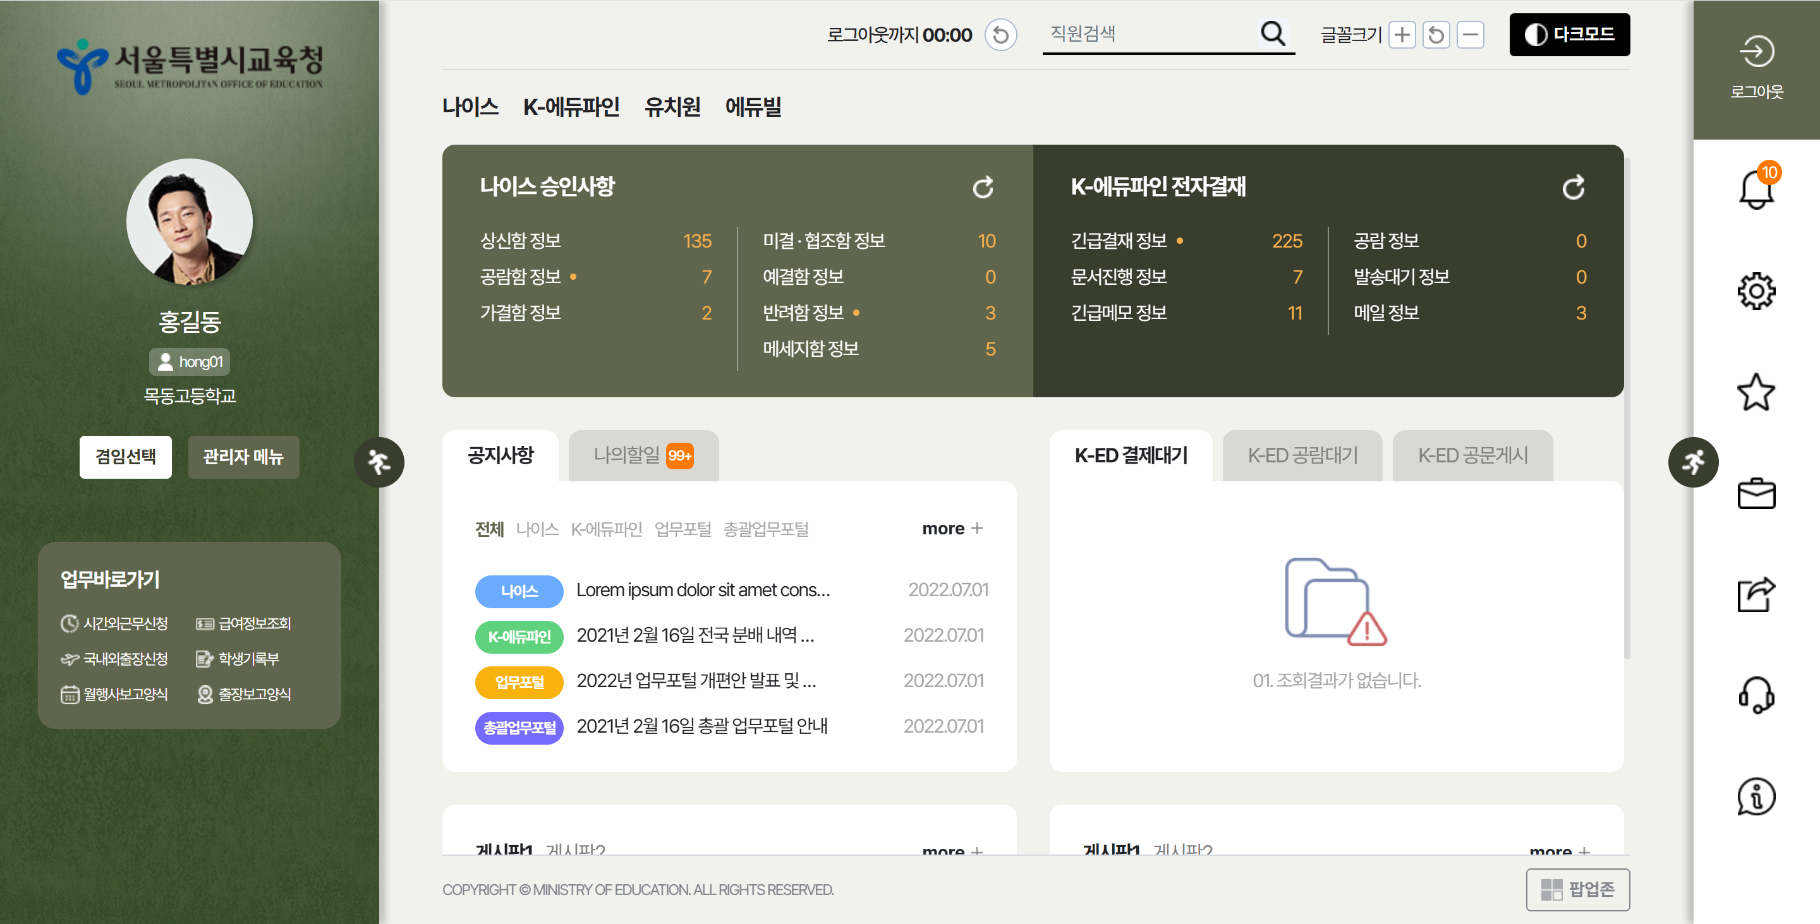Open settings gear in right sidebar
The width and height of the screenshot is (1820, 924).
[1756, 291]
